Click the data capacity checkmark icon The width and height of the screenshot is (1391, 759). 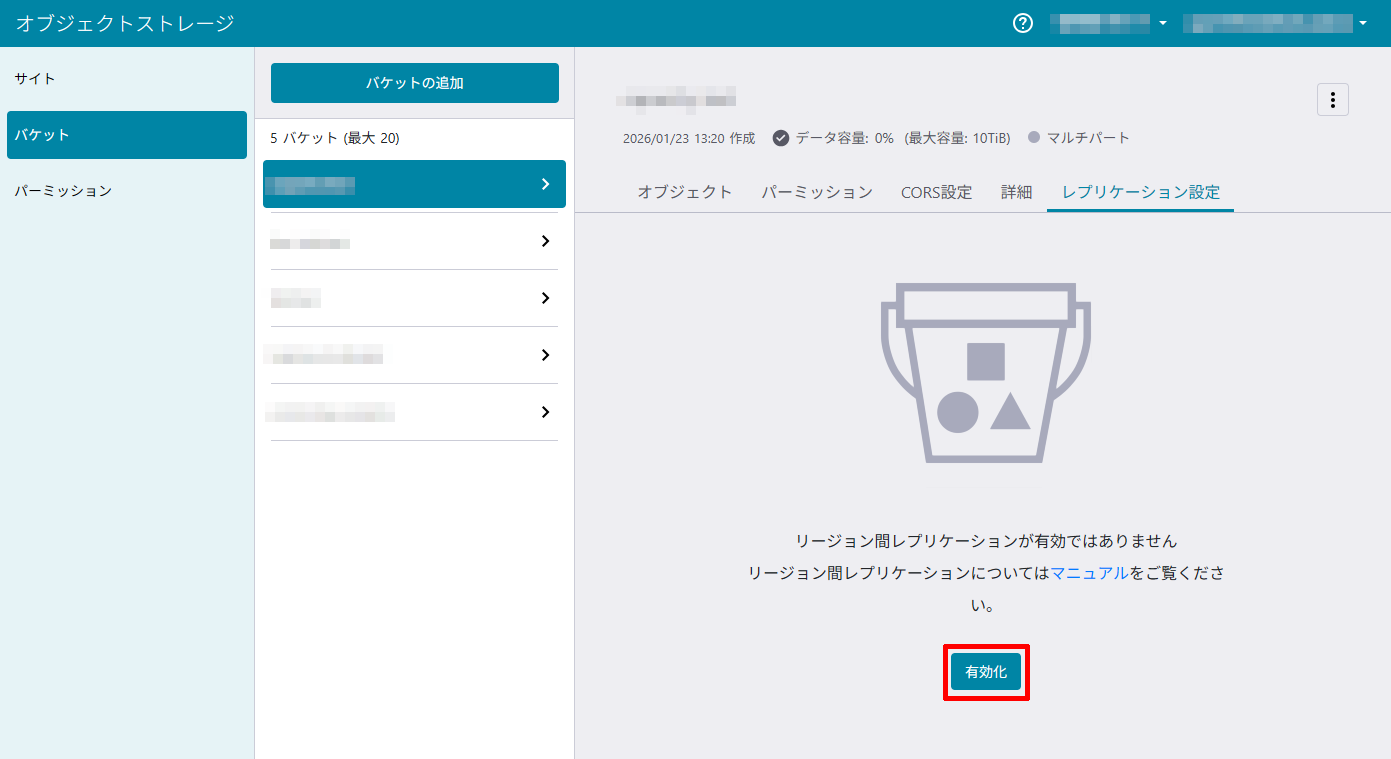click(781, 138)
